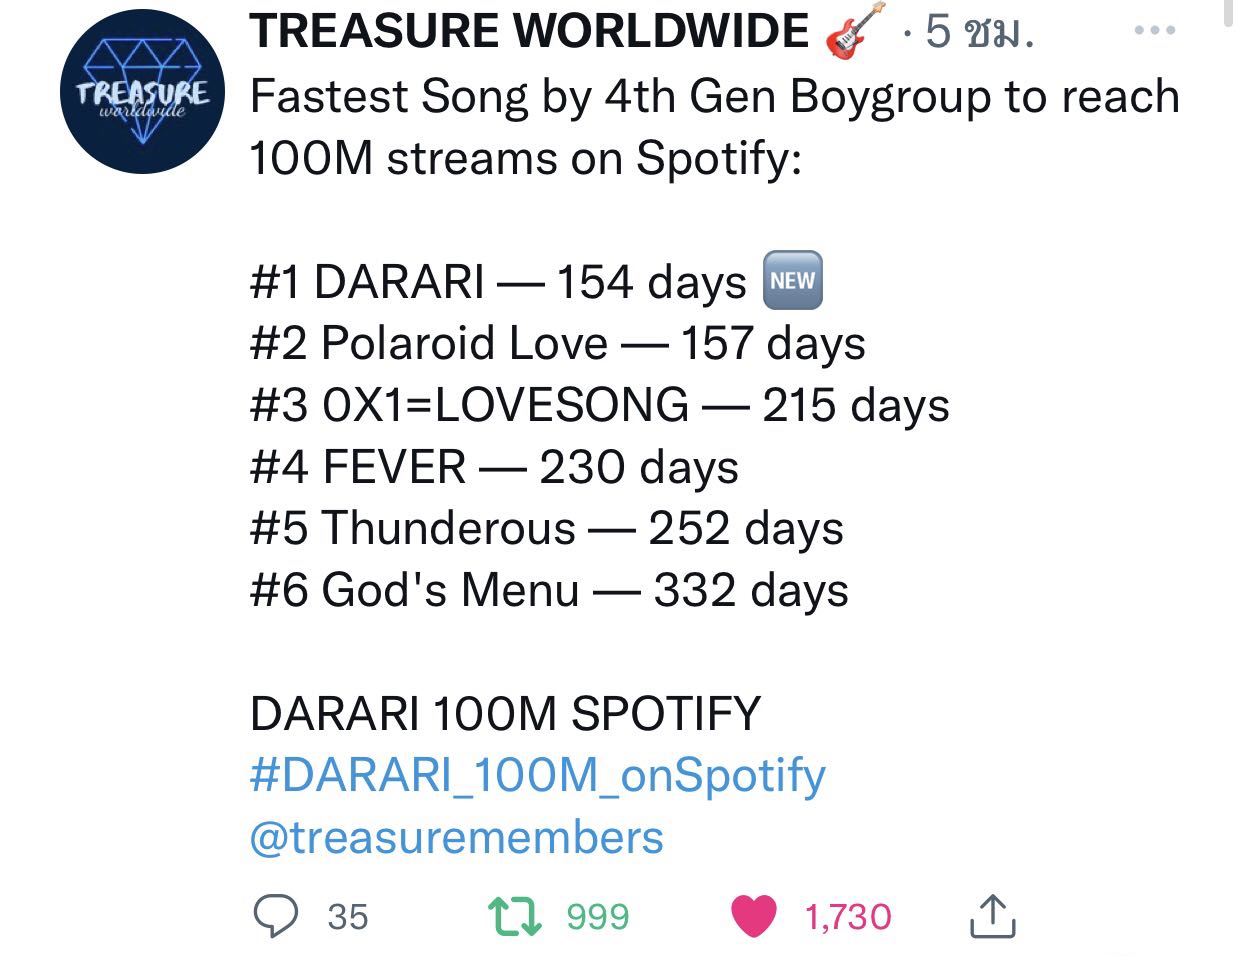Open the three-dot more options menu

(1155, 31)
